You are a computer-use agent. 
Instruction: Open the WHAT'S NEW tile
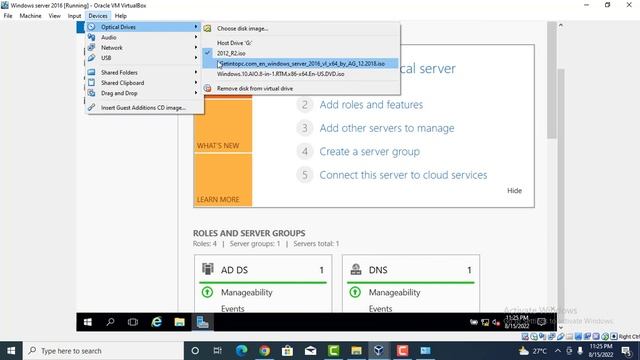[x=223, y=126]
